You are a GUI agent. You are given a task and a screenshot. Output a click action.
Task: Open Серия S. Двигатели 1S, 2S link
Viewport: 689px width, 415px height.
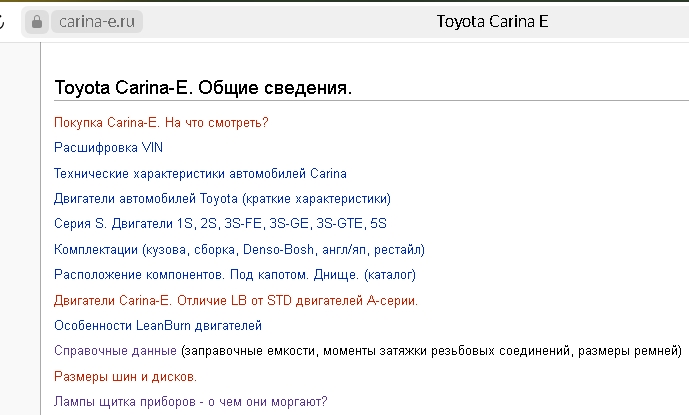point(220,223)
